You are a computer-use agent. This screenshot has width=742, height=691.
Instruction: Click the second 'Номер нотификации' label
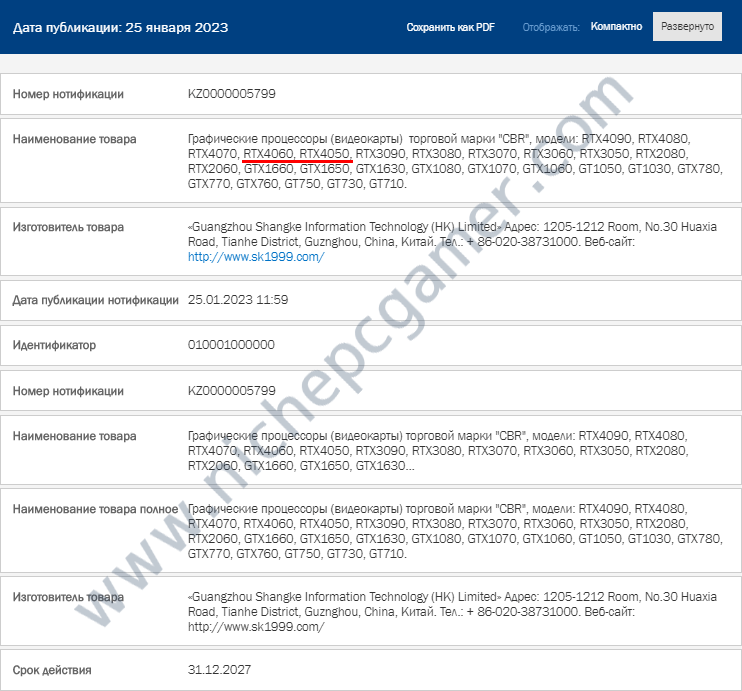click(68, 391)
